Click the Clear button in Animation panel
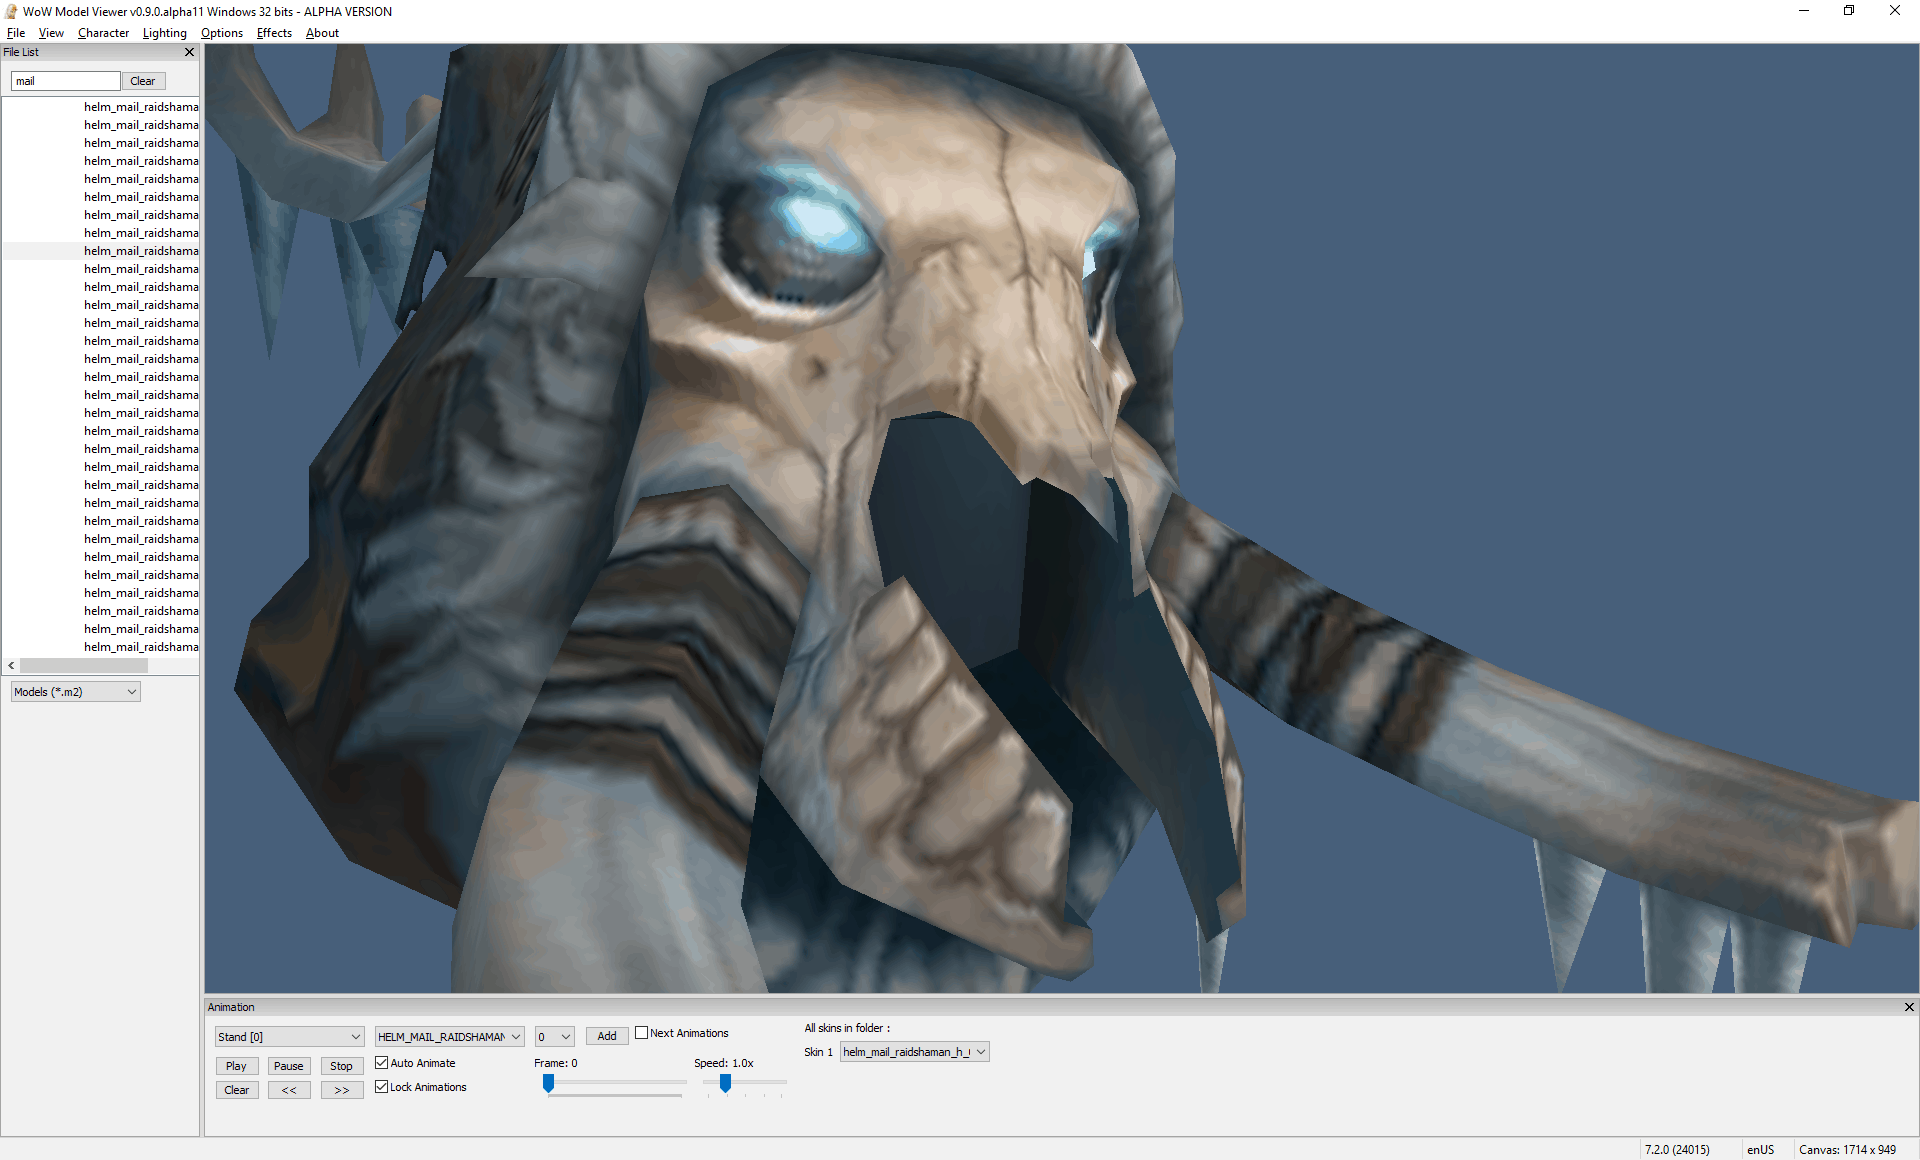Viewport: 1920px width, 1160px height. coord(237,1090)
